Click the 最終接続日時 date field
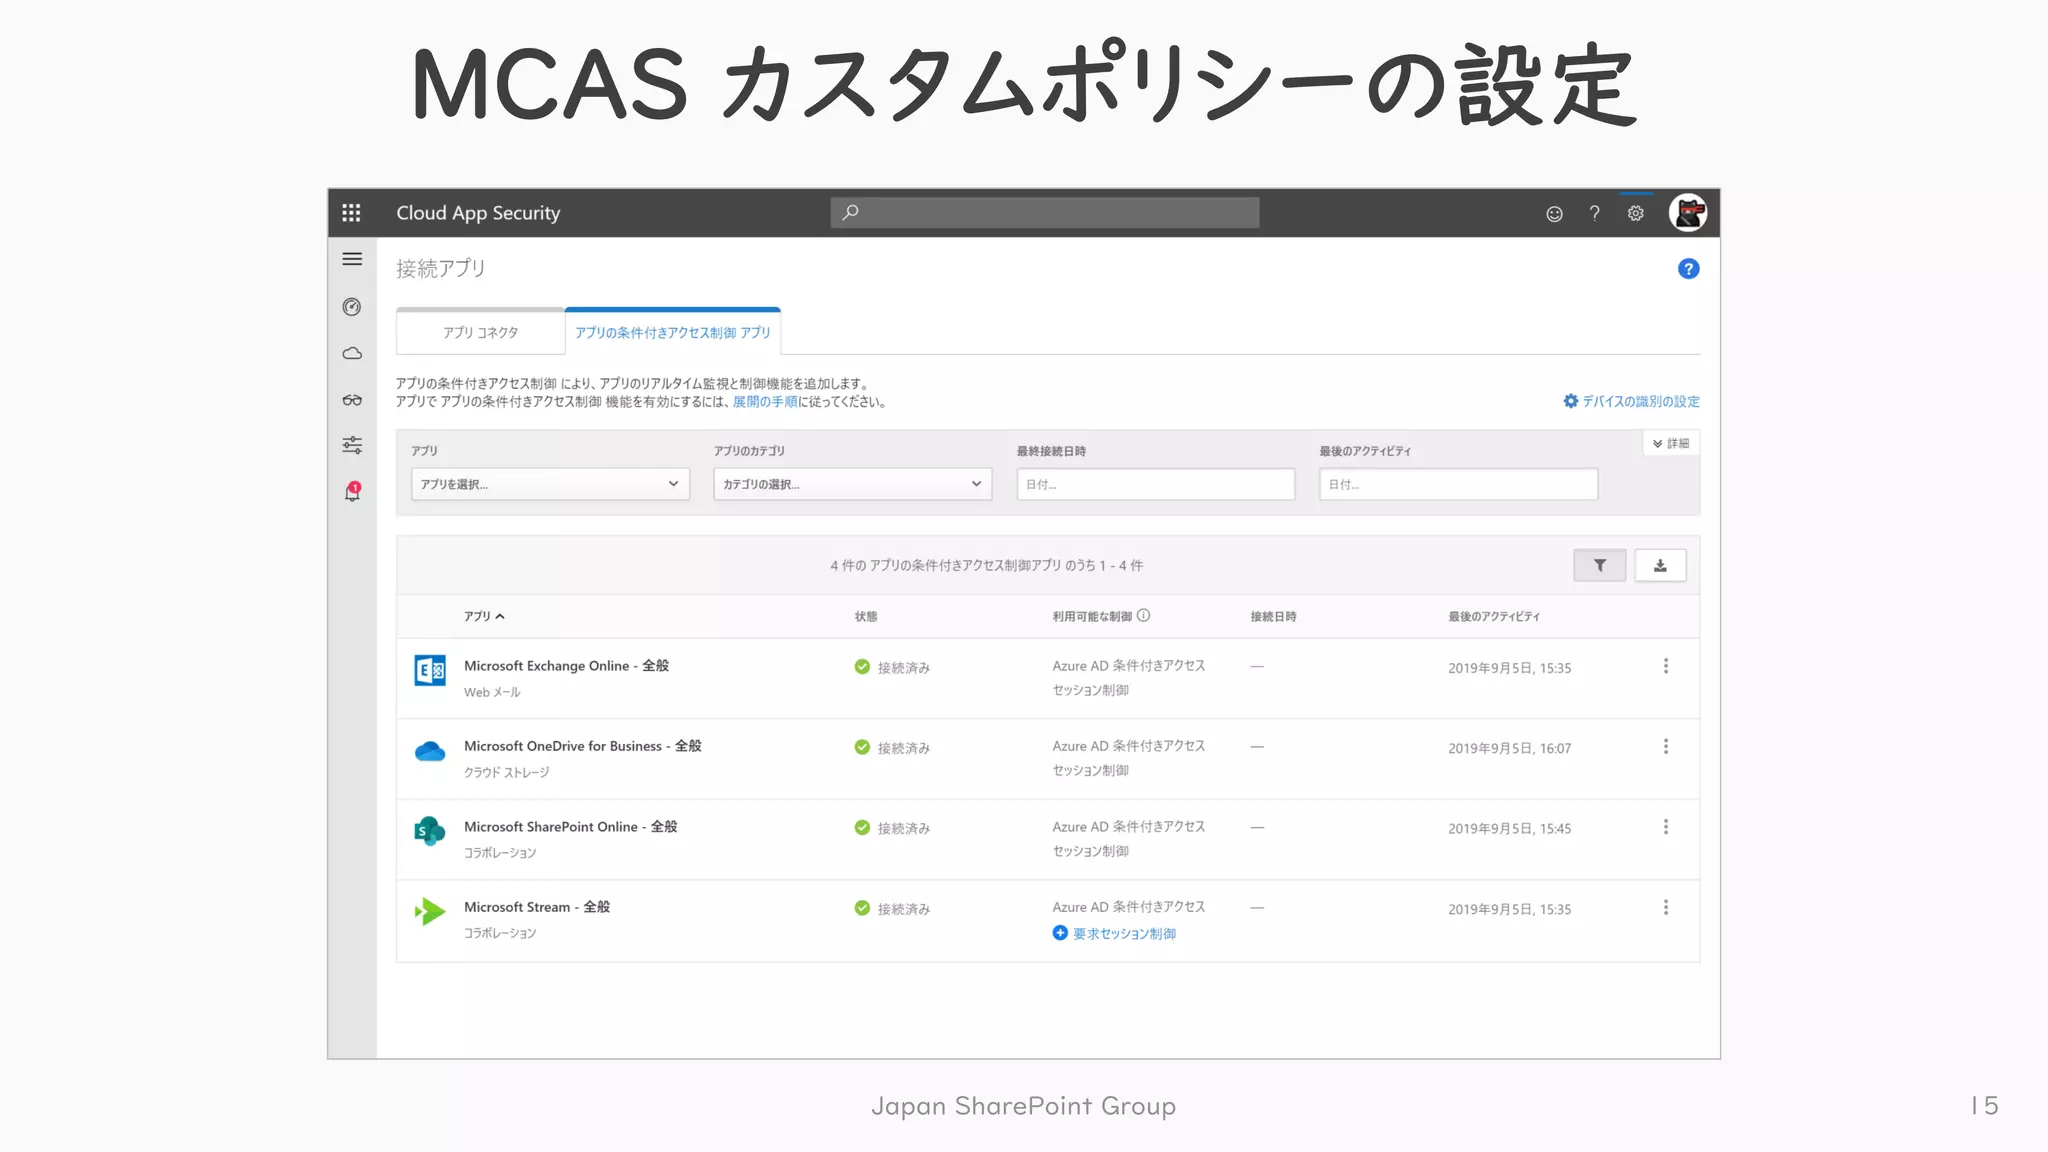Viewport: 2048px width, 1152px height. pos(1155,484)
